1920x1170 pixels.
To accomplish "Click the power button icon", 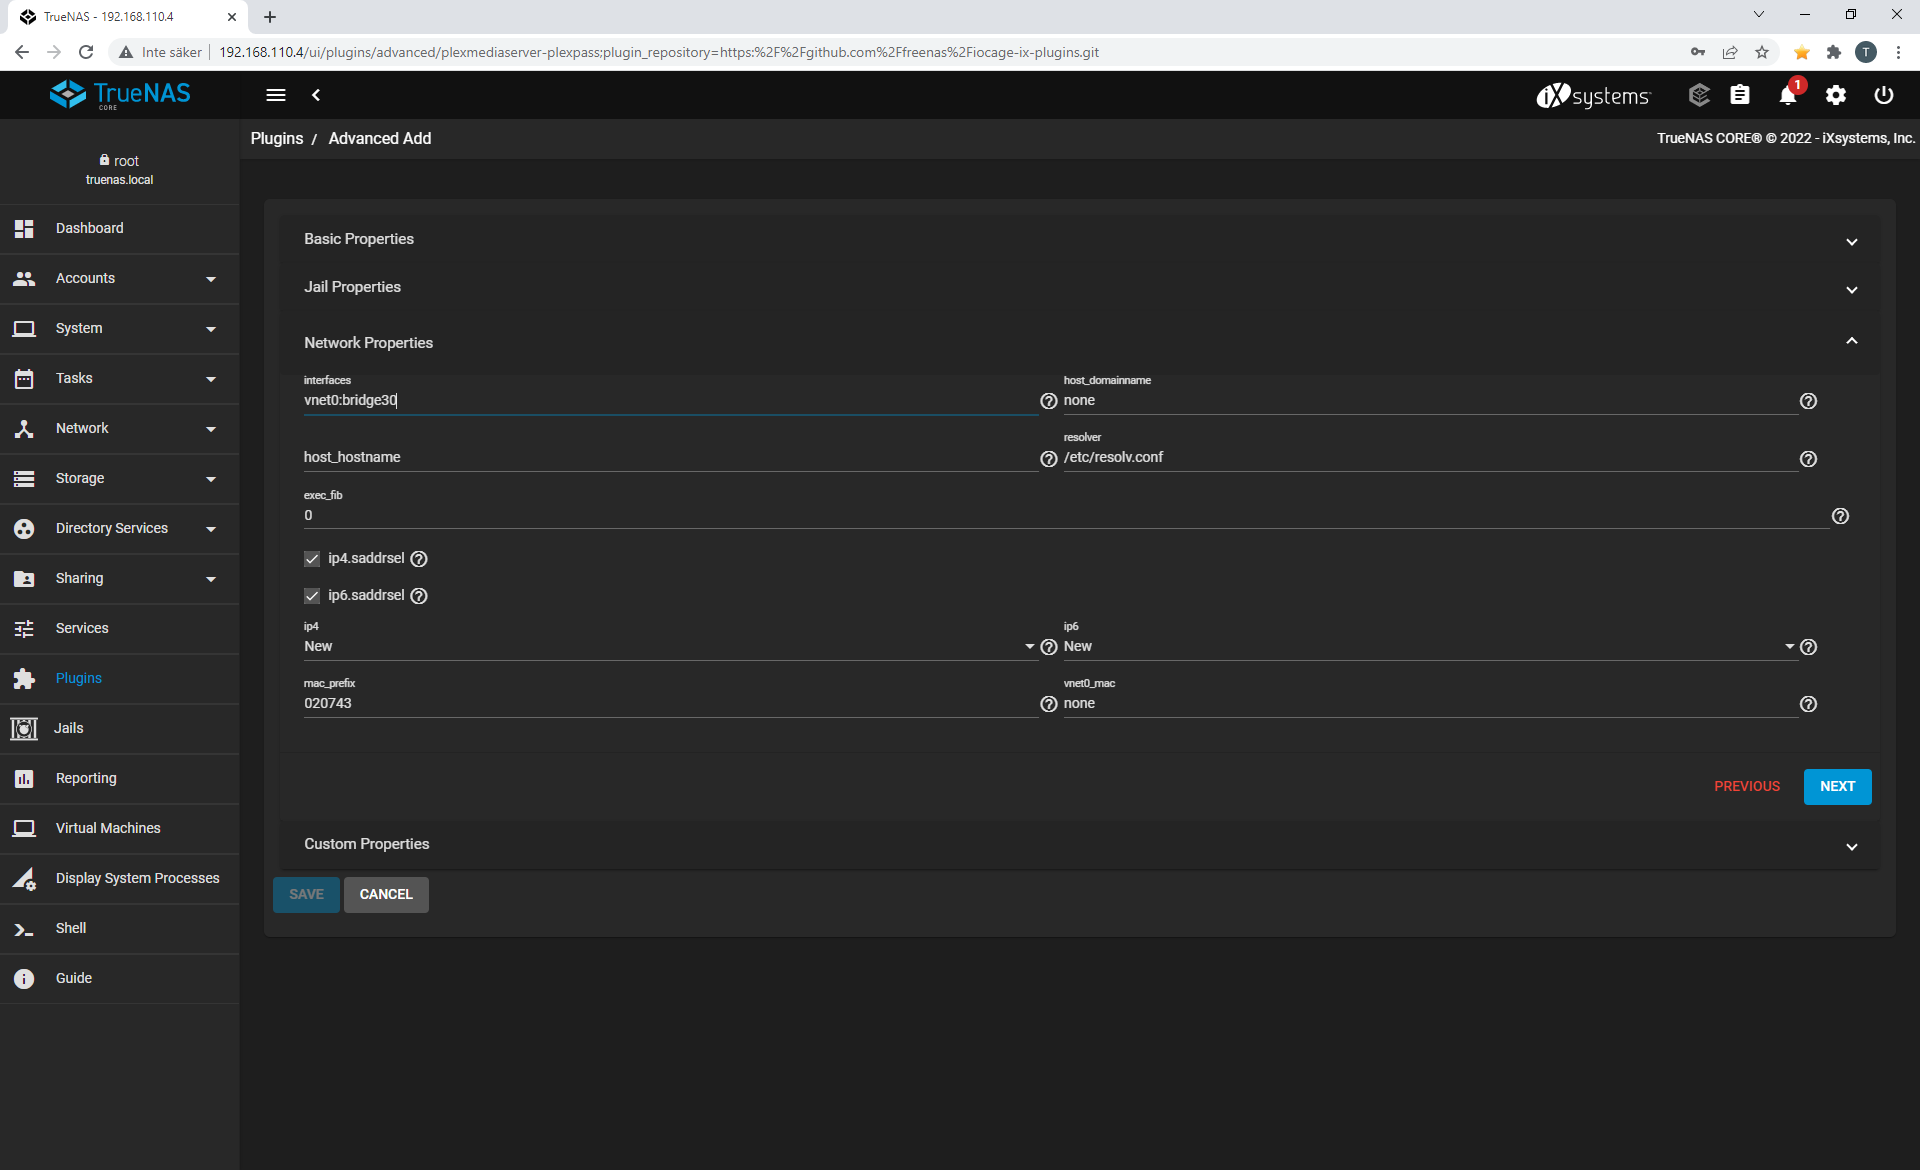I will (x=1884, y=95).
